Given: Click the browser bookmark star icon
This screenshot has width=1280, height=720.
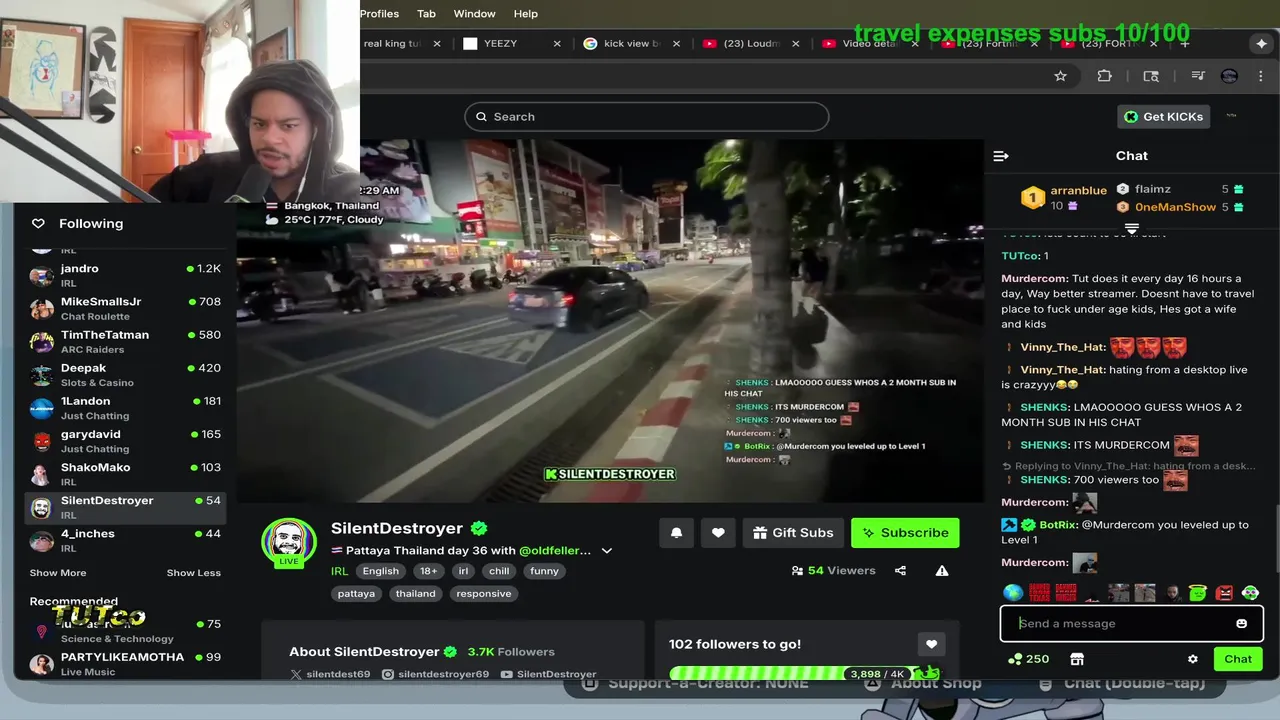Looking at the screenshot, I should click(1060, 76).
